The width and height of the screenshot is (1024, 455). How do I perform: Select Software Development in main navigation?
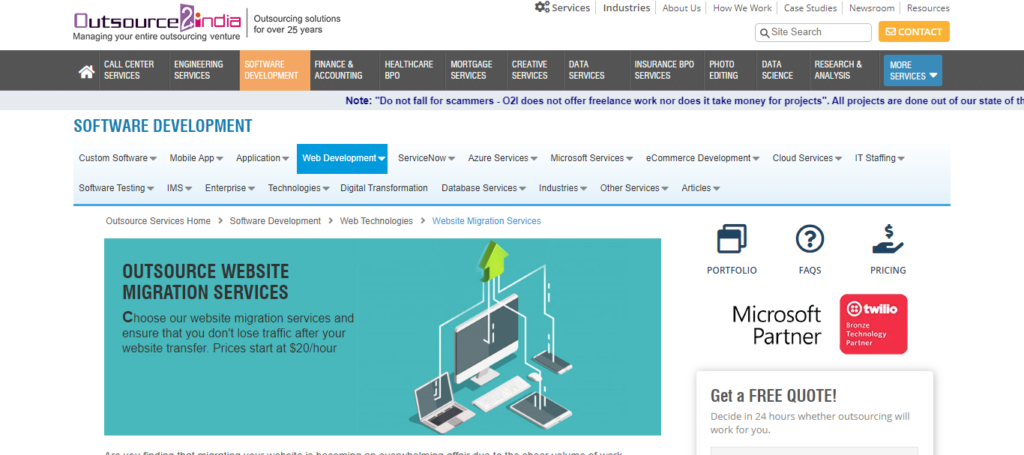point(269,70)
